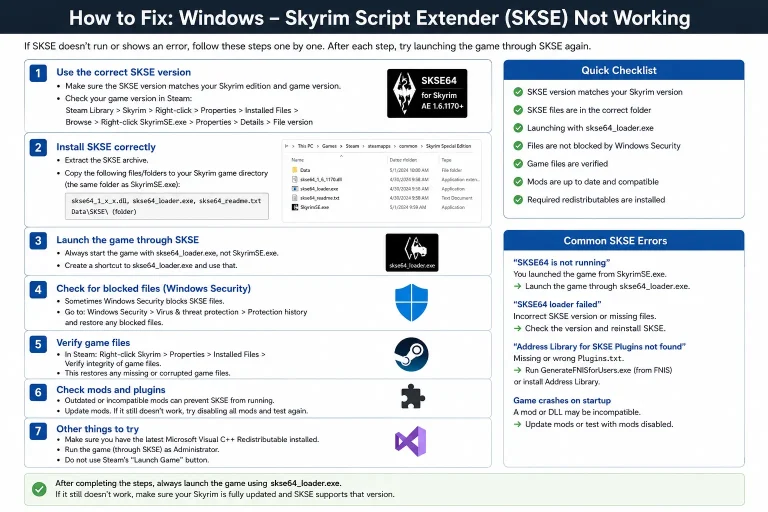Check 'Required redistributables are installed' item
This screenshot has width=768, height=512.
coord(518,199)
